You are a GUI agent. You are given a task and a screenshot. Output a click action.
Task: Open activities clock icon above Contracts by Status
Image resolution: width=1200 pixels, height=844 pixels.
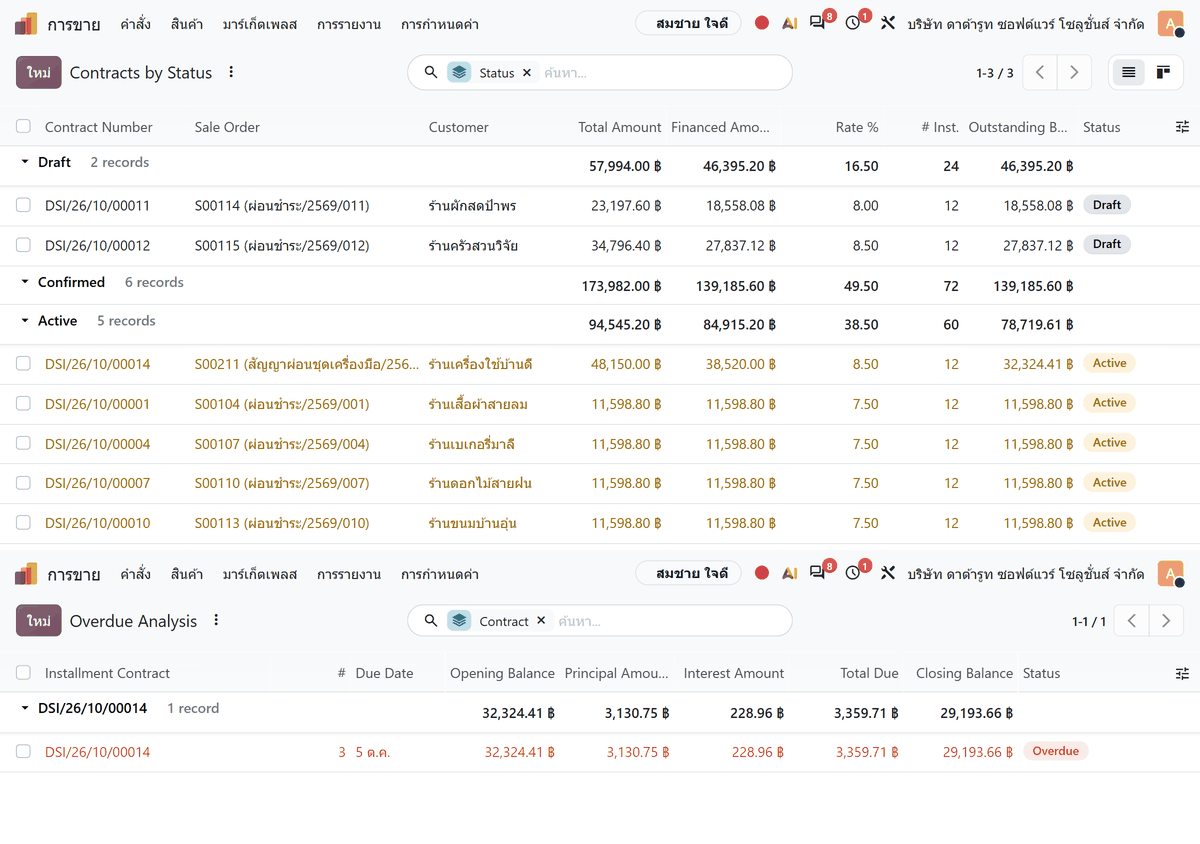tap(855, 23)
